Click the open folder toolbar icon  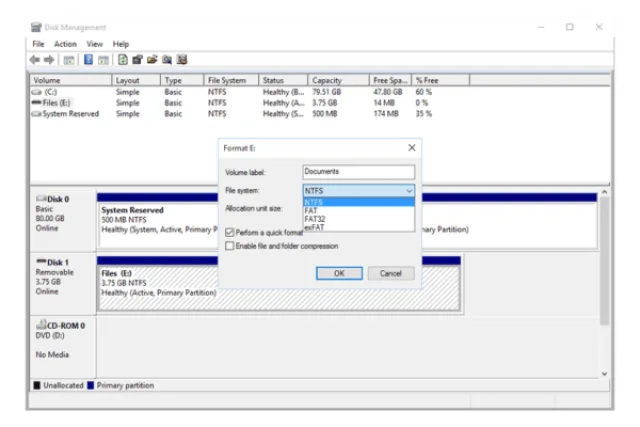pos(152,60)
